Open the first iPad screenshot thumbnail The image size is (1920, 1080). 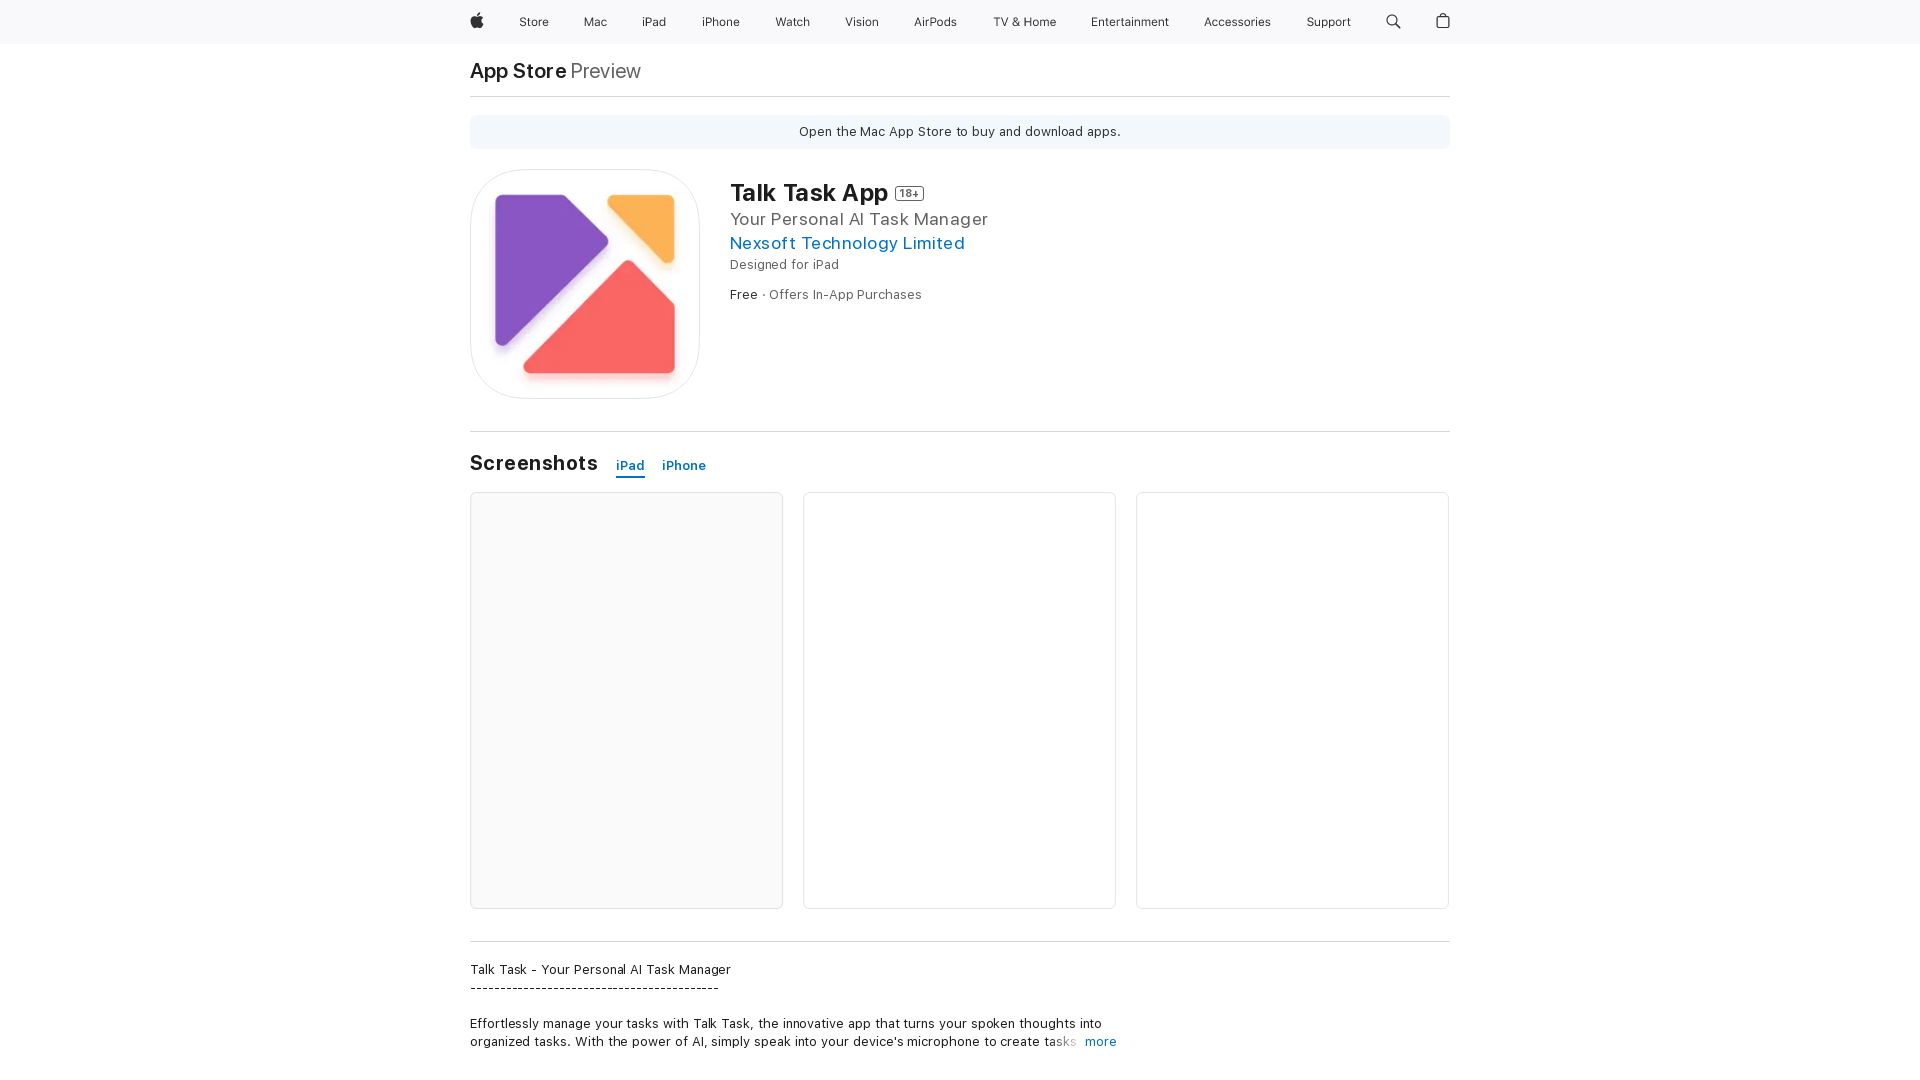tap(626, 700)
